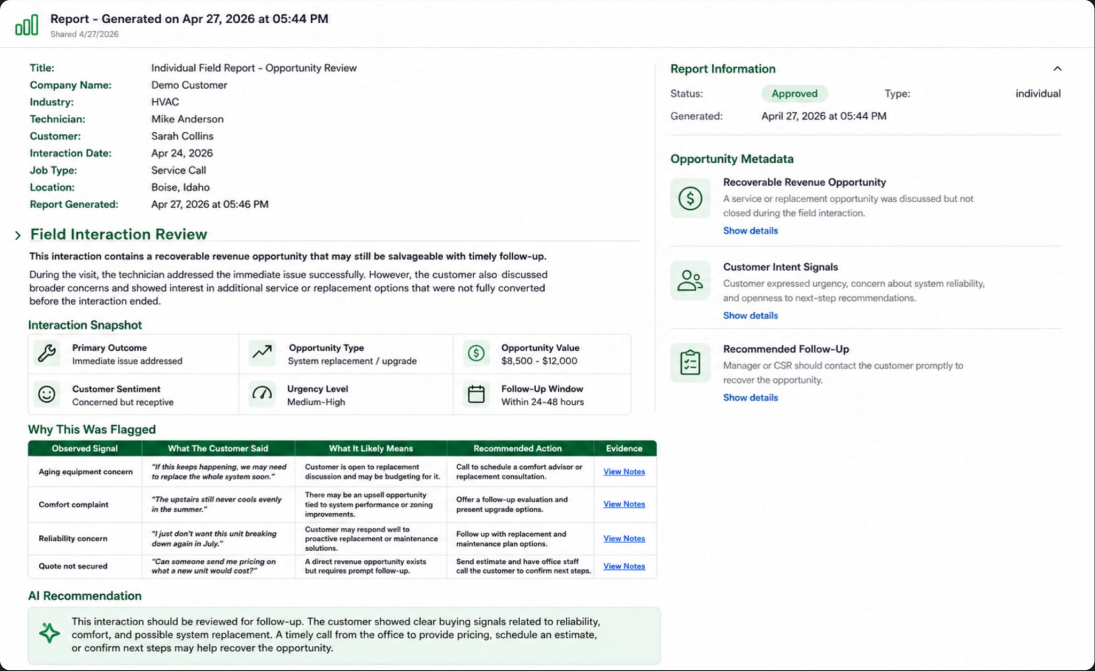1095x671 pixels.
Task: Click the Demo Customer company name
Action: pos(189,85)
